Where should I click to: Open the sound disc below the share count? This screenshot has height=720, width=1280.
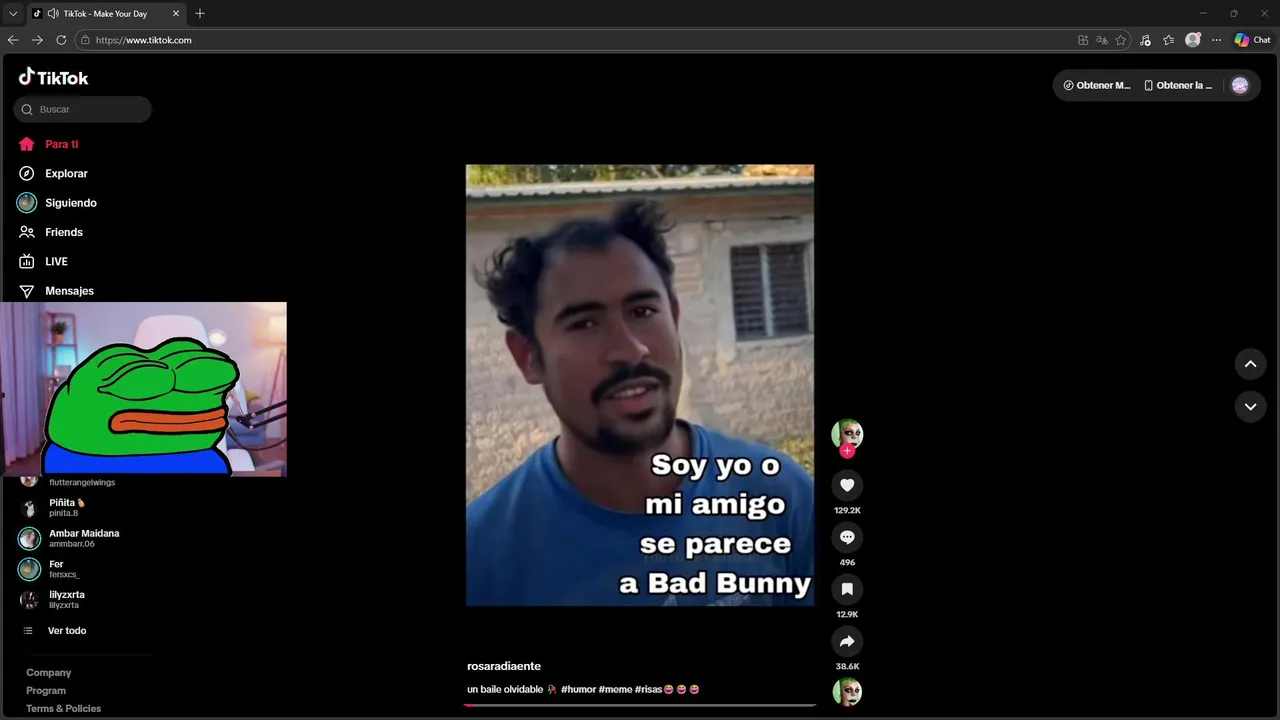pos(847,692)
